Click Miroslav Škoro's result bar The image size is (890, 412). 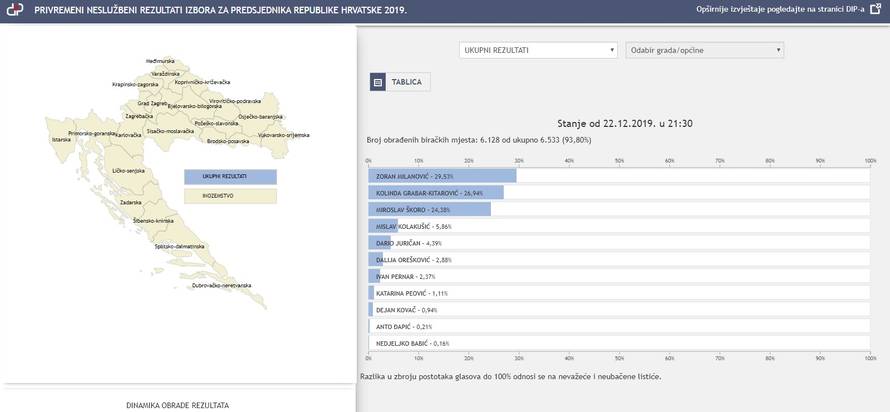tap(430, 209)
